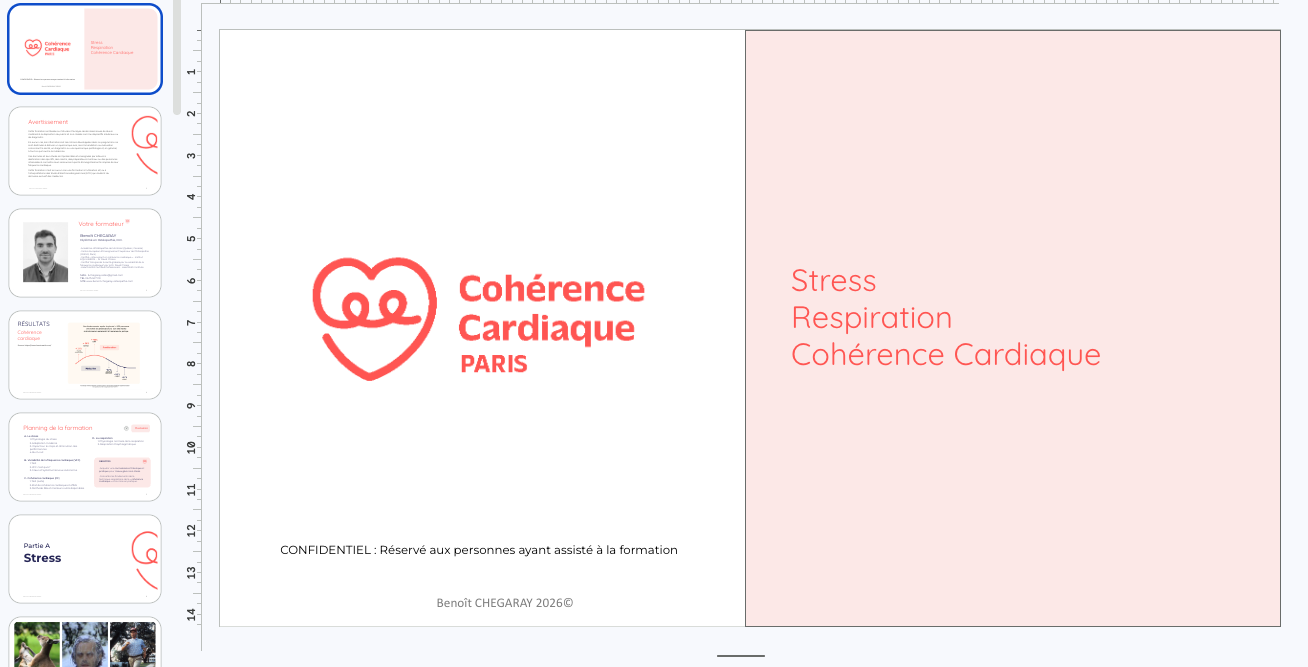
Task: Click the filmstrip vertical scrollbar
Action: click(x=177, y=57)
